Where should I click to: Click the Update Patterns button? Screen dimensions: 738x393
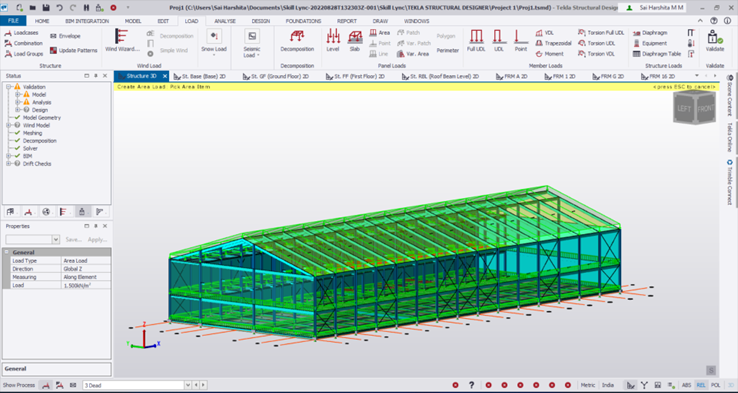[73, 50]
